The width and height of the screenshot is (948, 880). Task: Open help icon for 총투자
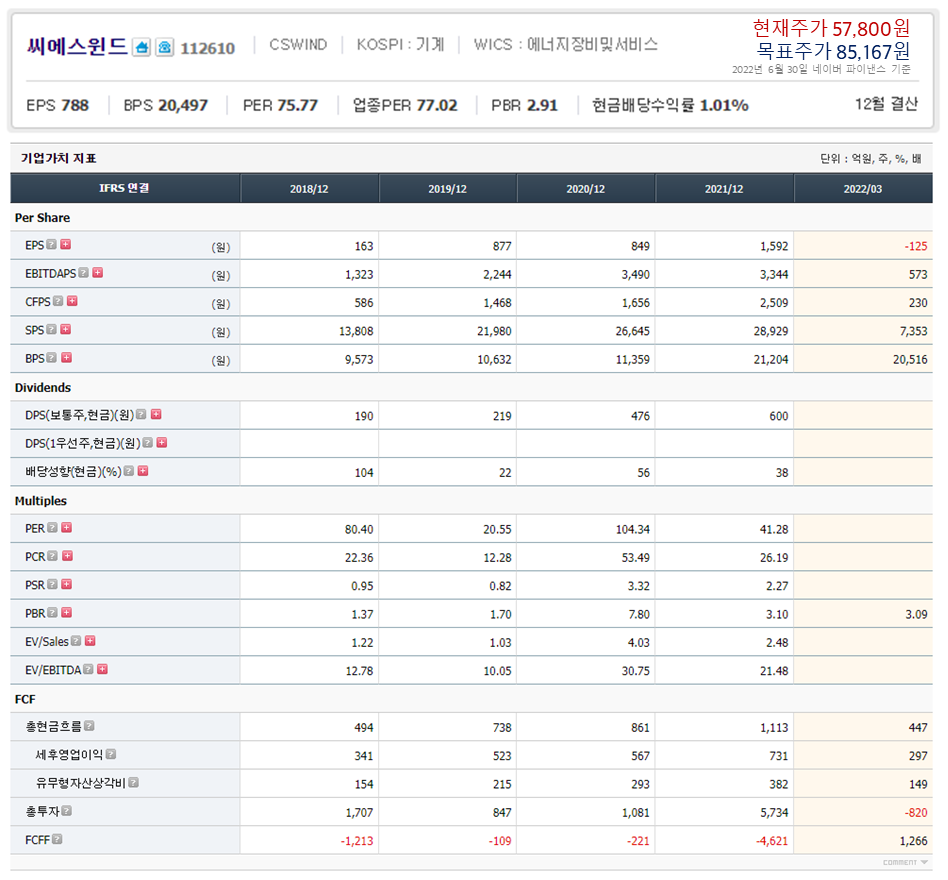pos(67,810)
